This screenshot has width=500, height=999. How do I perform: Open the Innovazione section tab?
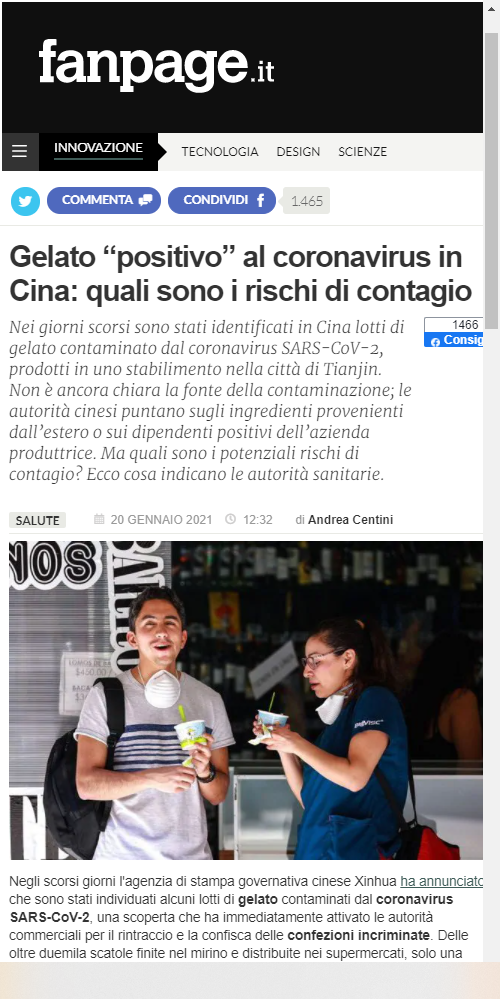[98, 151]
